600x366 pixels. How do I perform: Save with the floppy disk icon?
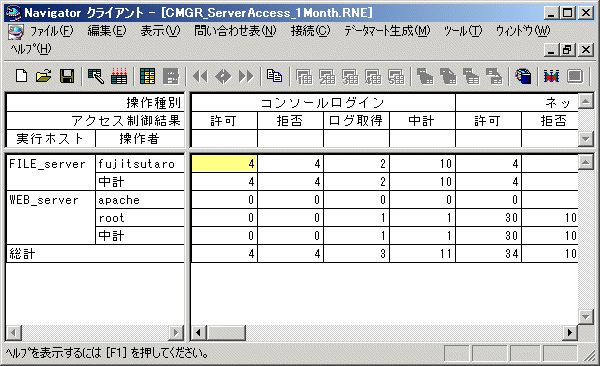[67, 76]
